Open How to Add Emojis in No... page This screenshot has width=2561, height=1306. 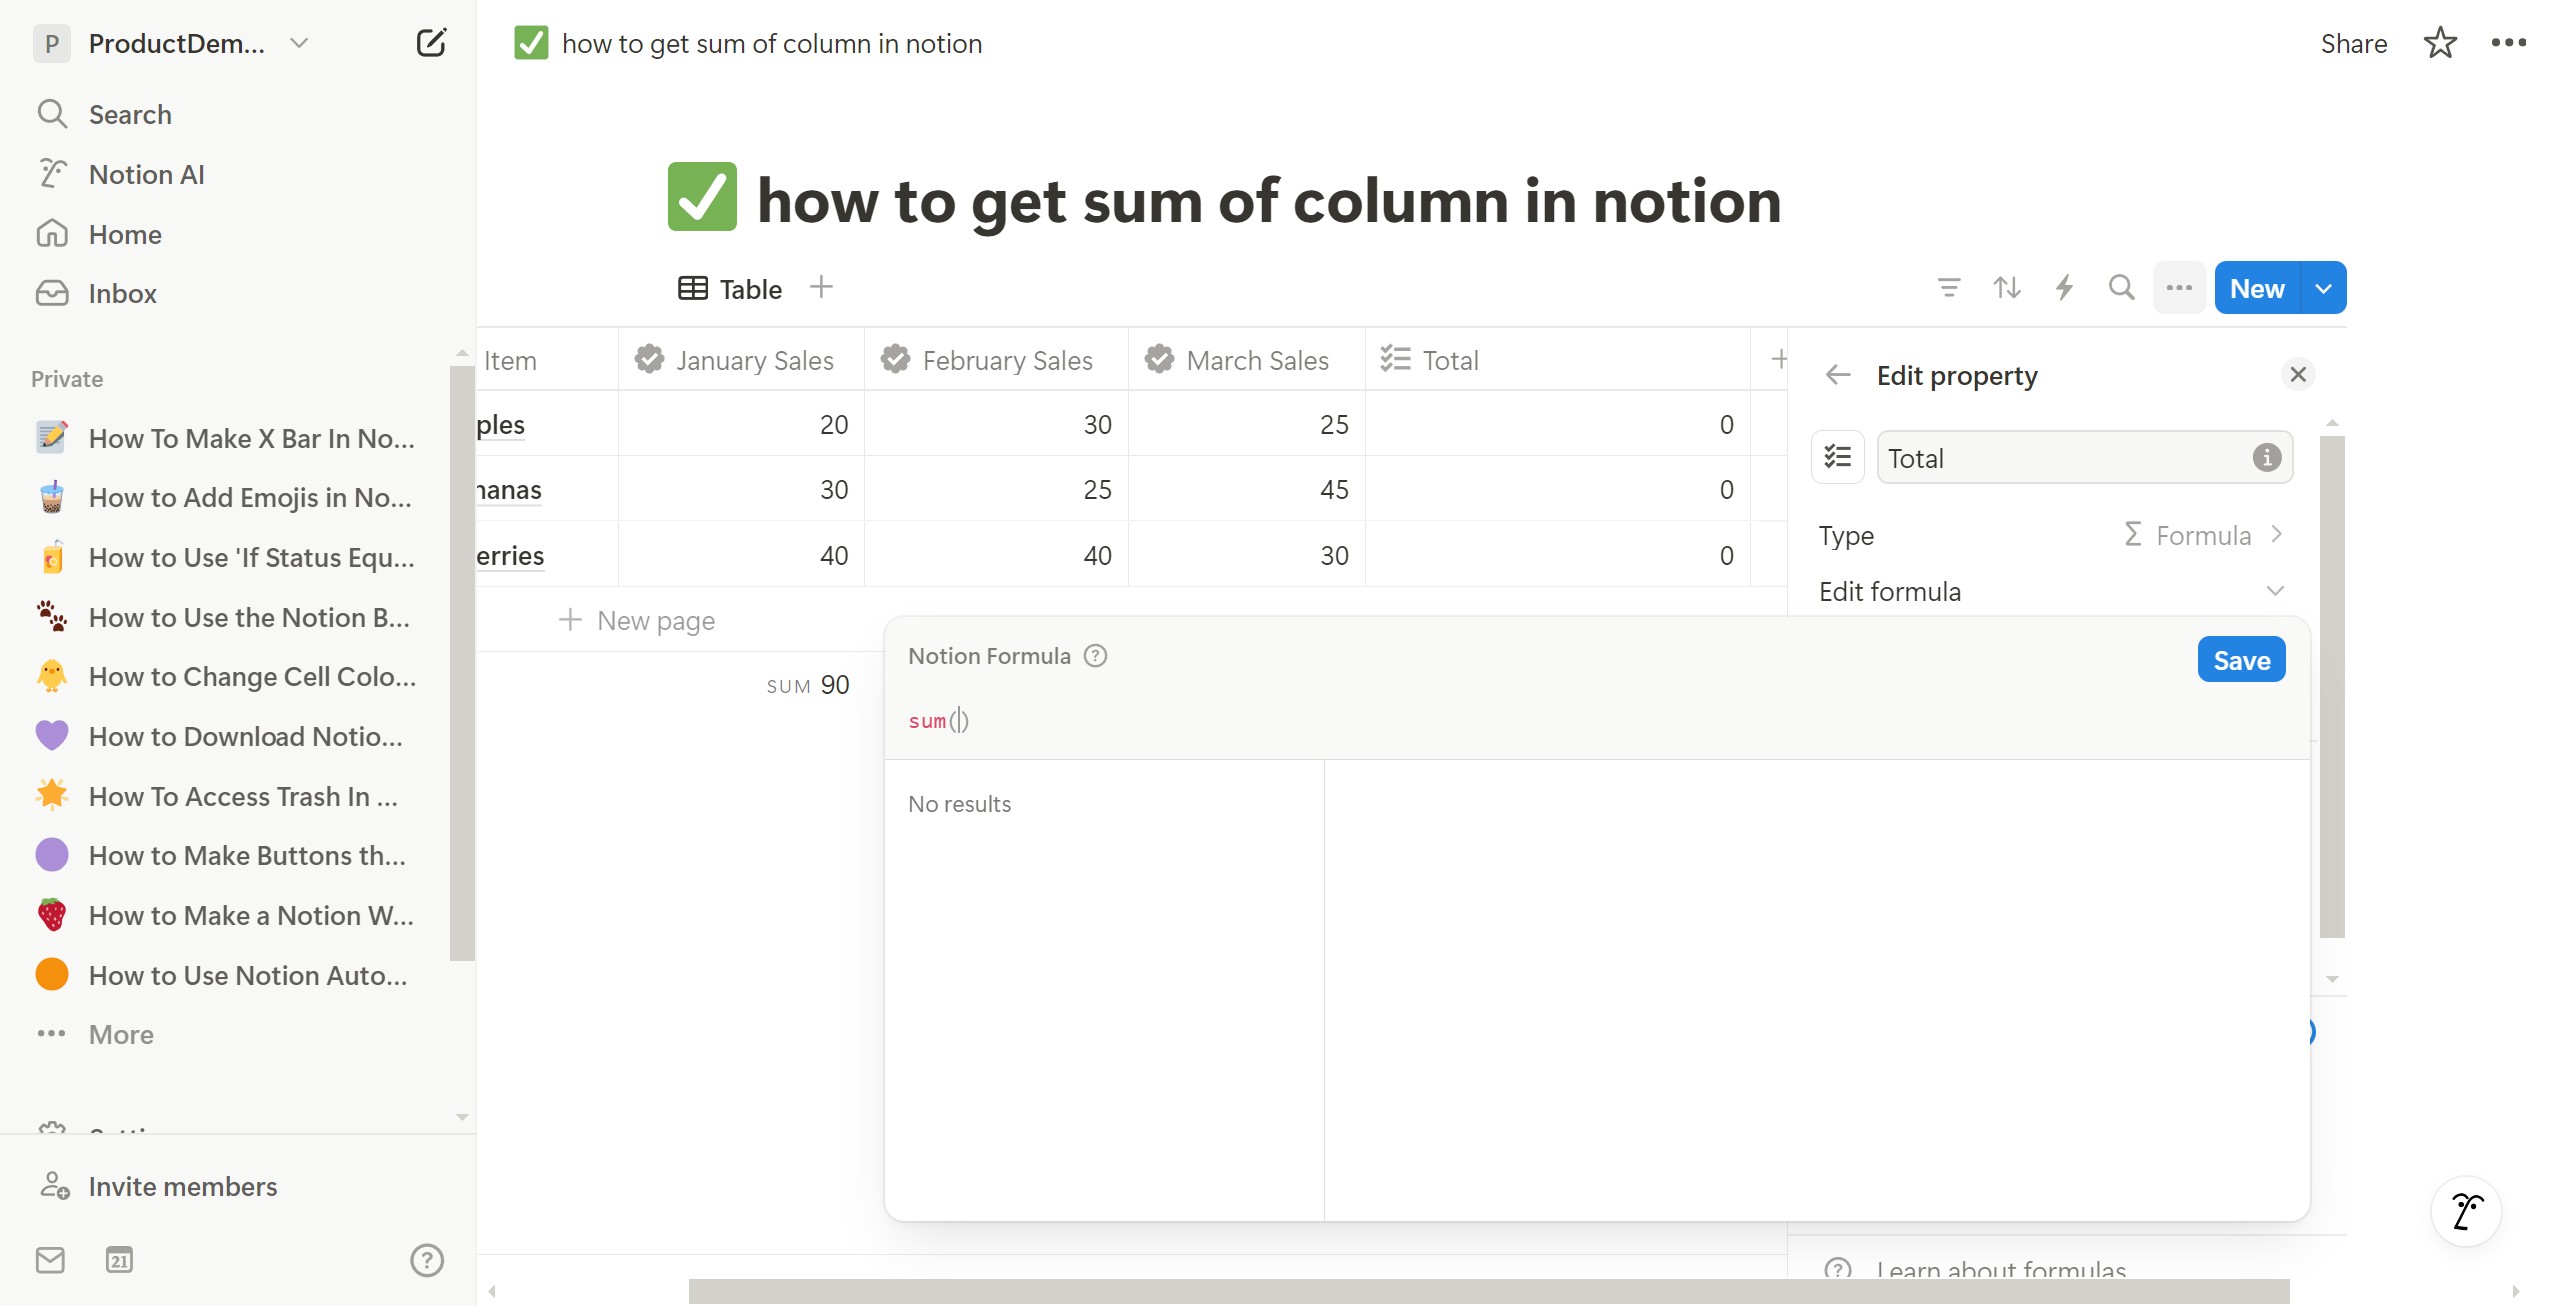(250, 497)
